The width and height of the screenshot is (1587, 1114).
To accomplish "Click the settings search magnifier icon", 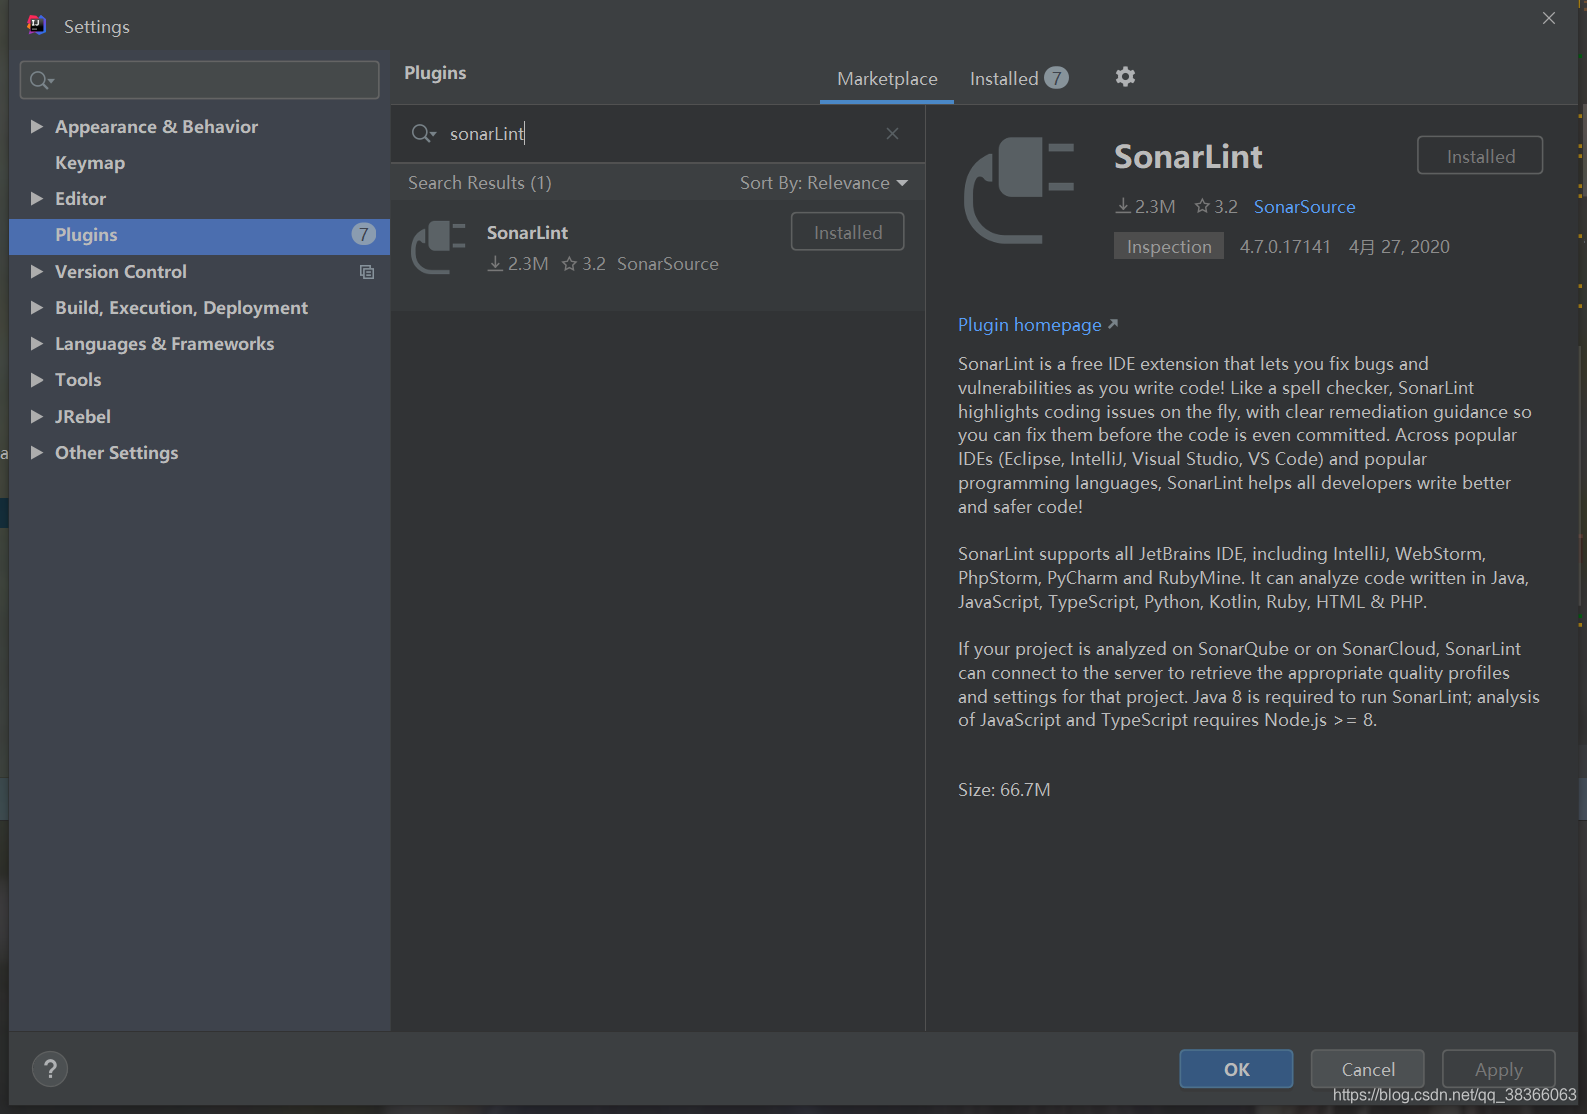I will click(x=41, y=80).
